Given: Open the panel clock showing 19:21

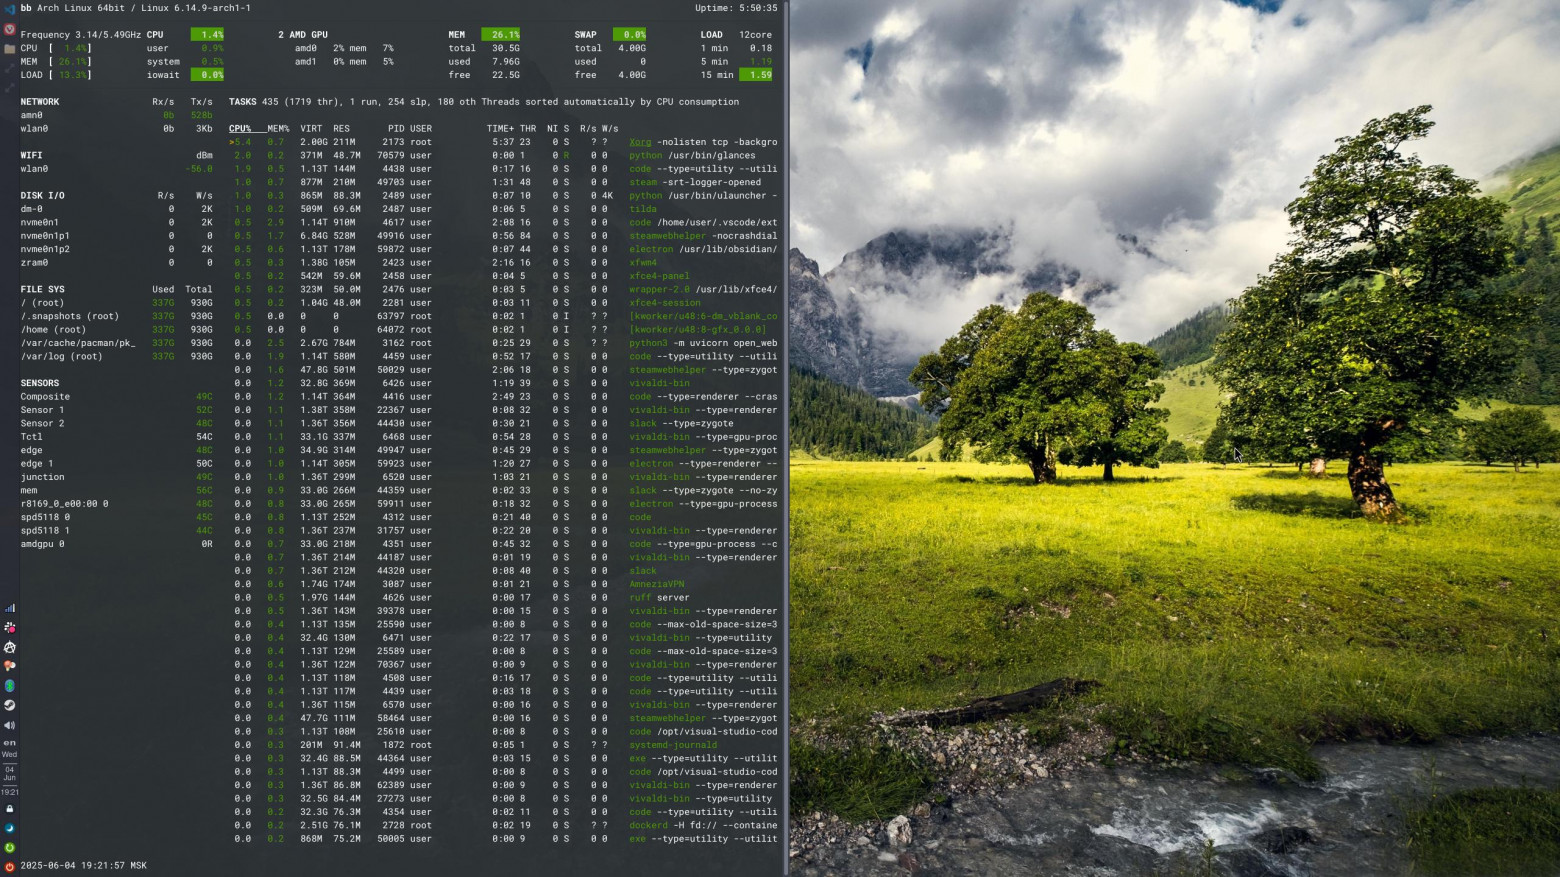Looking at the screenshot, I should coord(10,792).
